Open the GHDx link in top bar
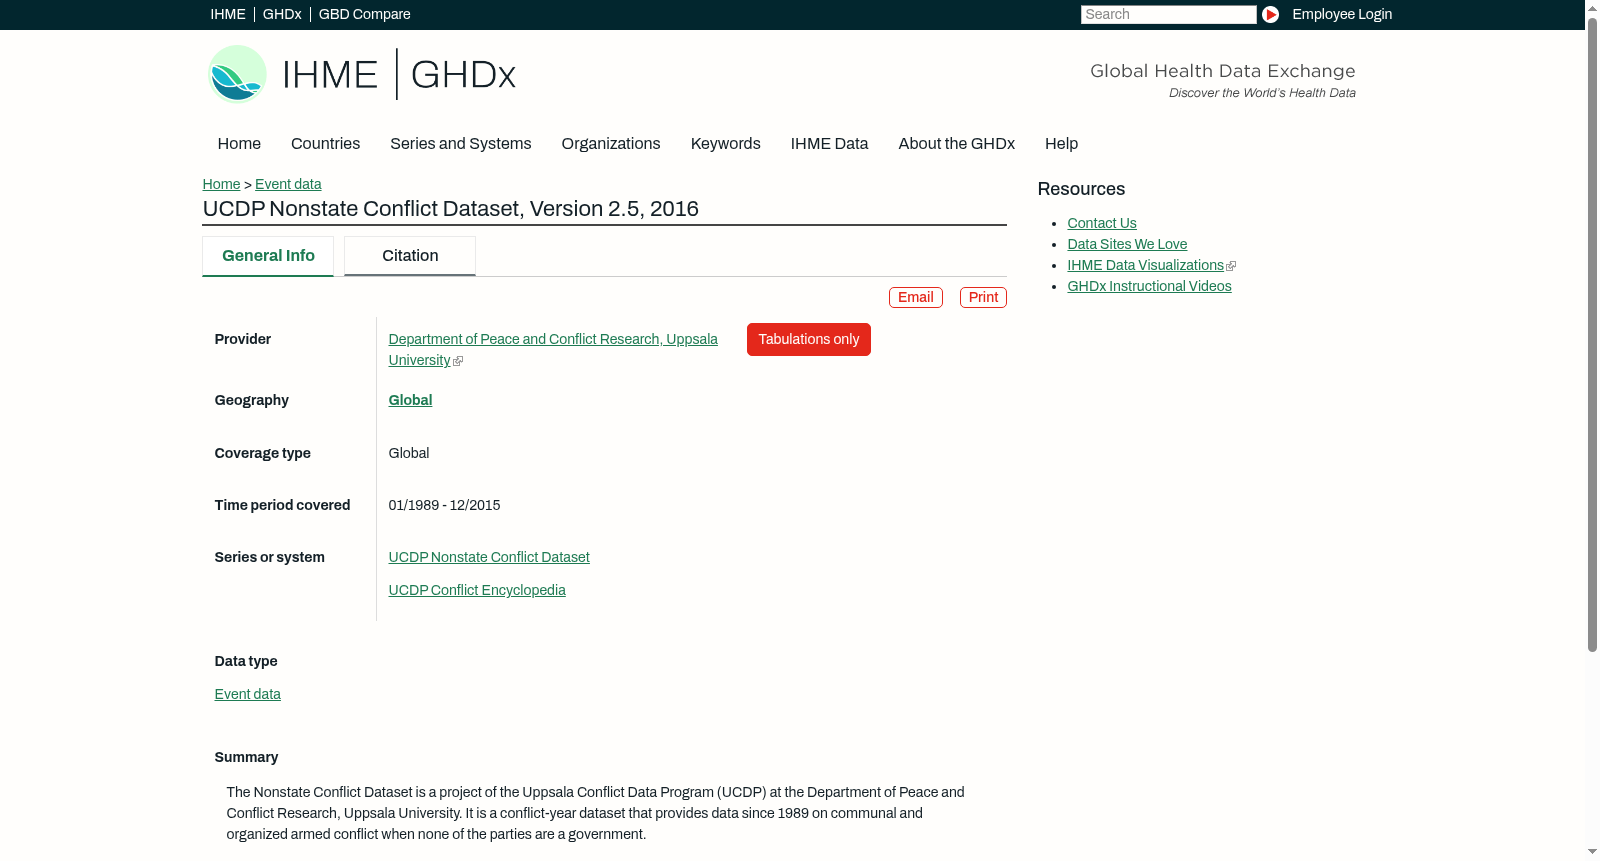 click(282, 14)
